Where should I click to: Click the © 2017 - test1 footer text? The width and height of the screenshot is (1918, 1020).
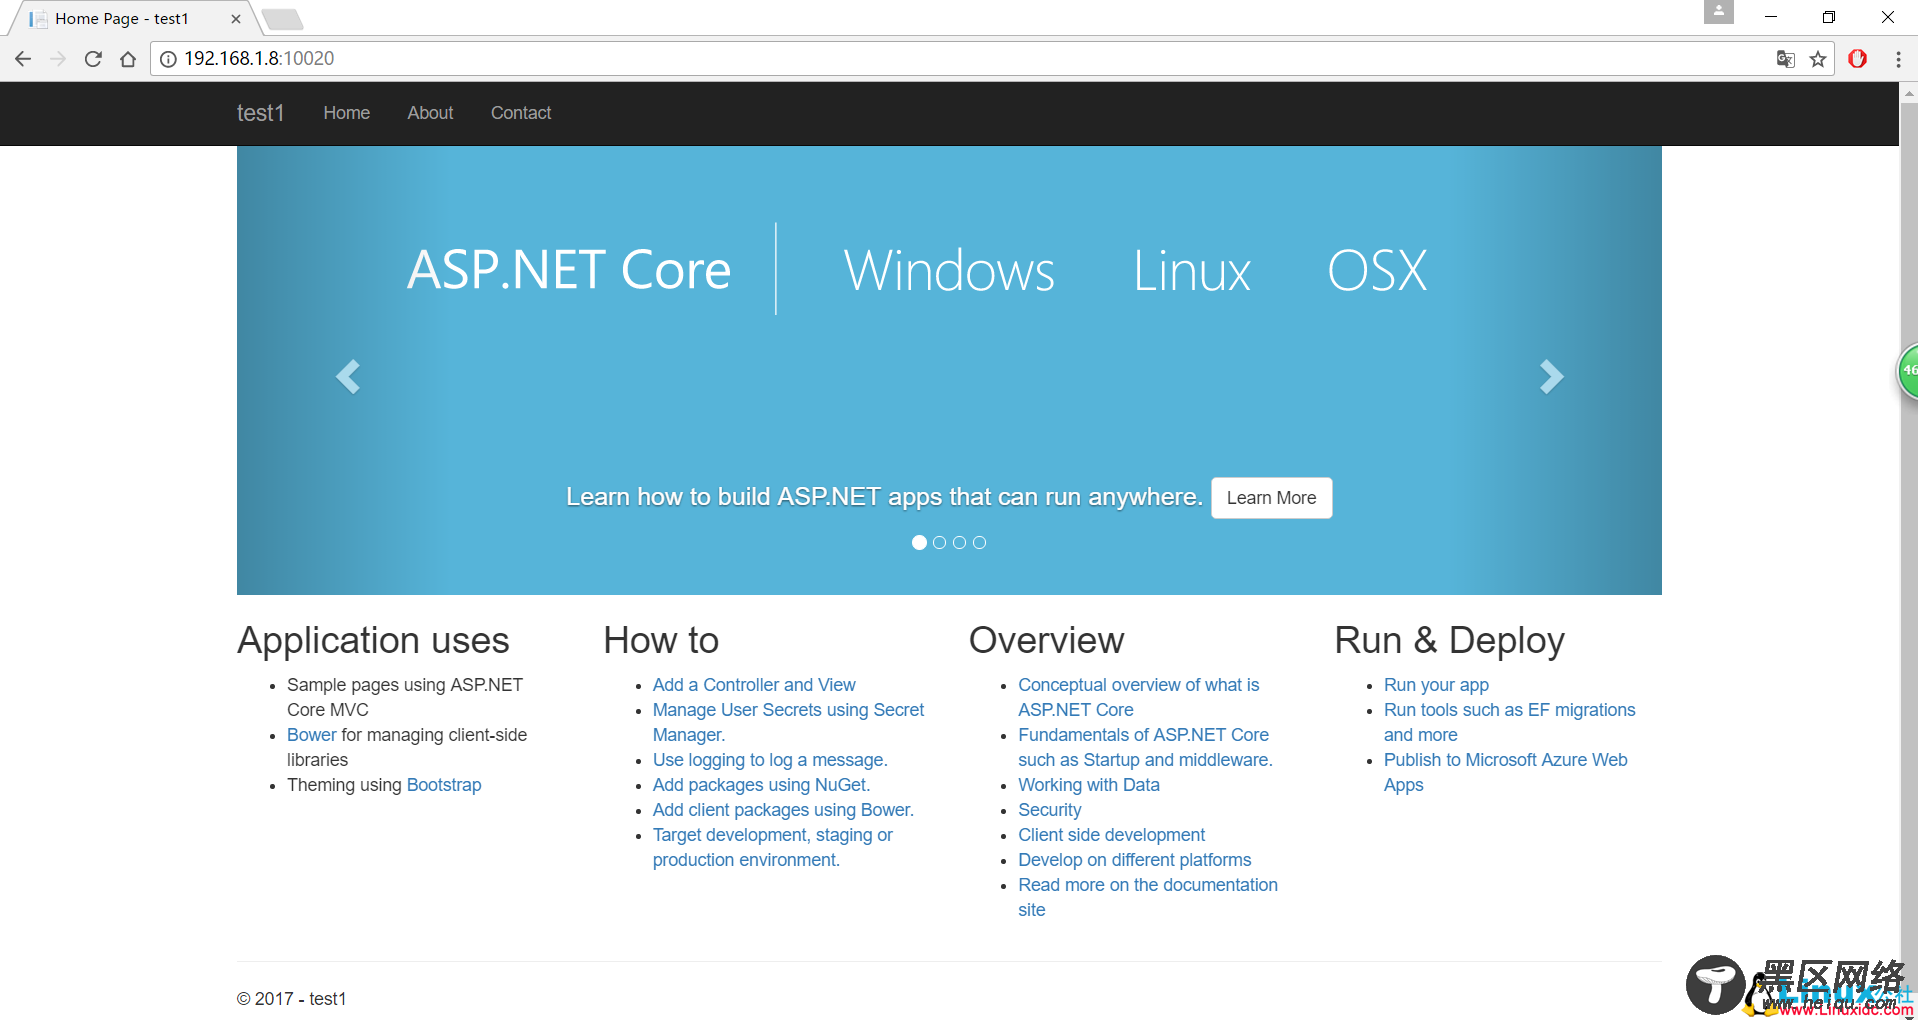pos(291,999)
